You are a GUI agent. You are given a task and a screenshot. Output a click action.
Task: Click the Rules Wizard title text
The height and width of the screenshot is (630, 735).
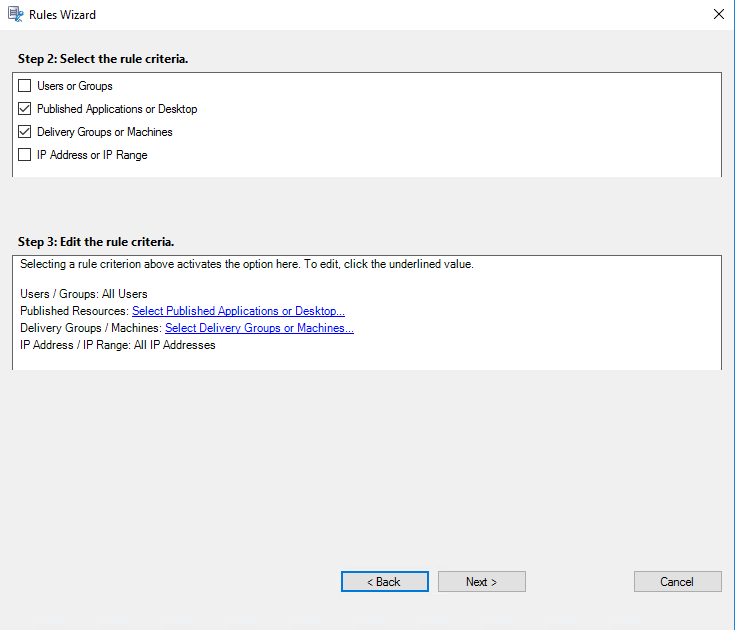tap(62, 15)
